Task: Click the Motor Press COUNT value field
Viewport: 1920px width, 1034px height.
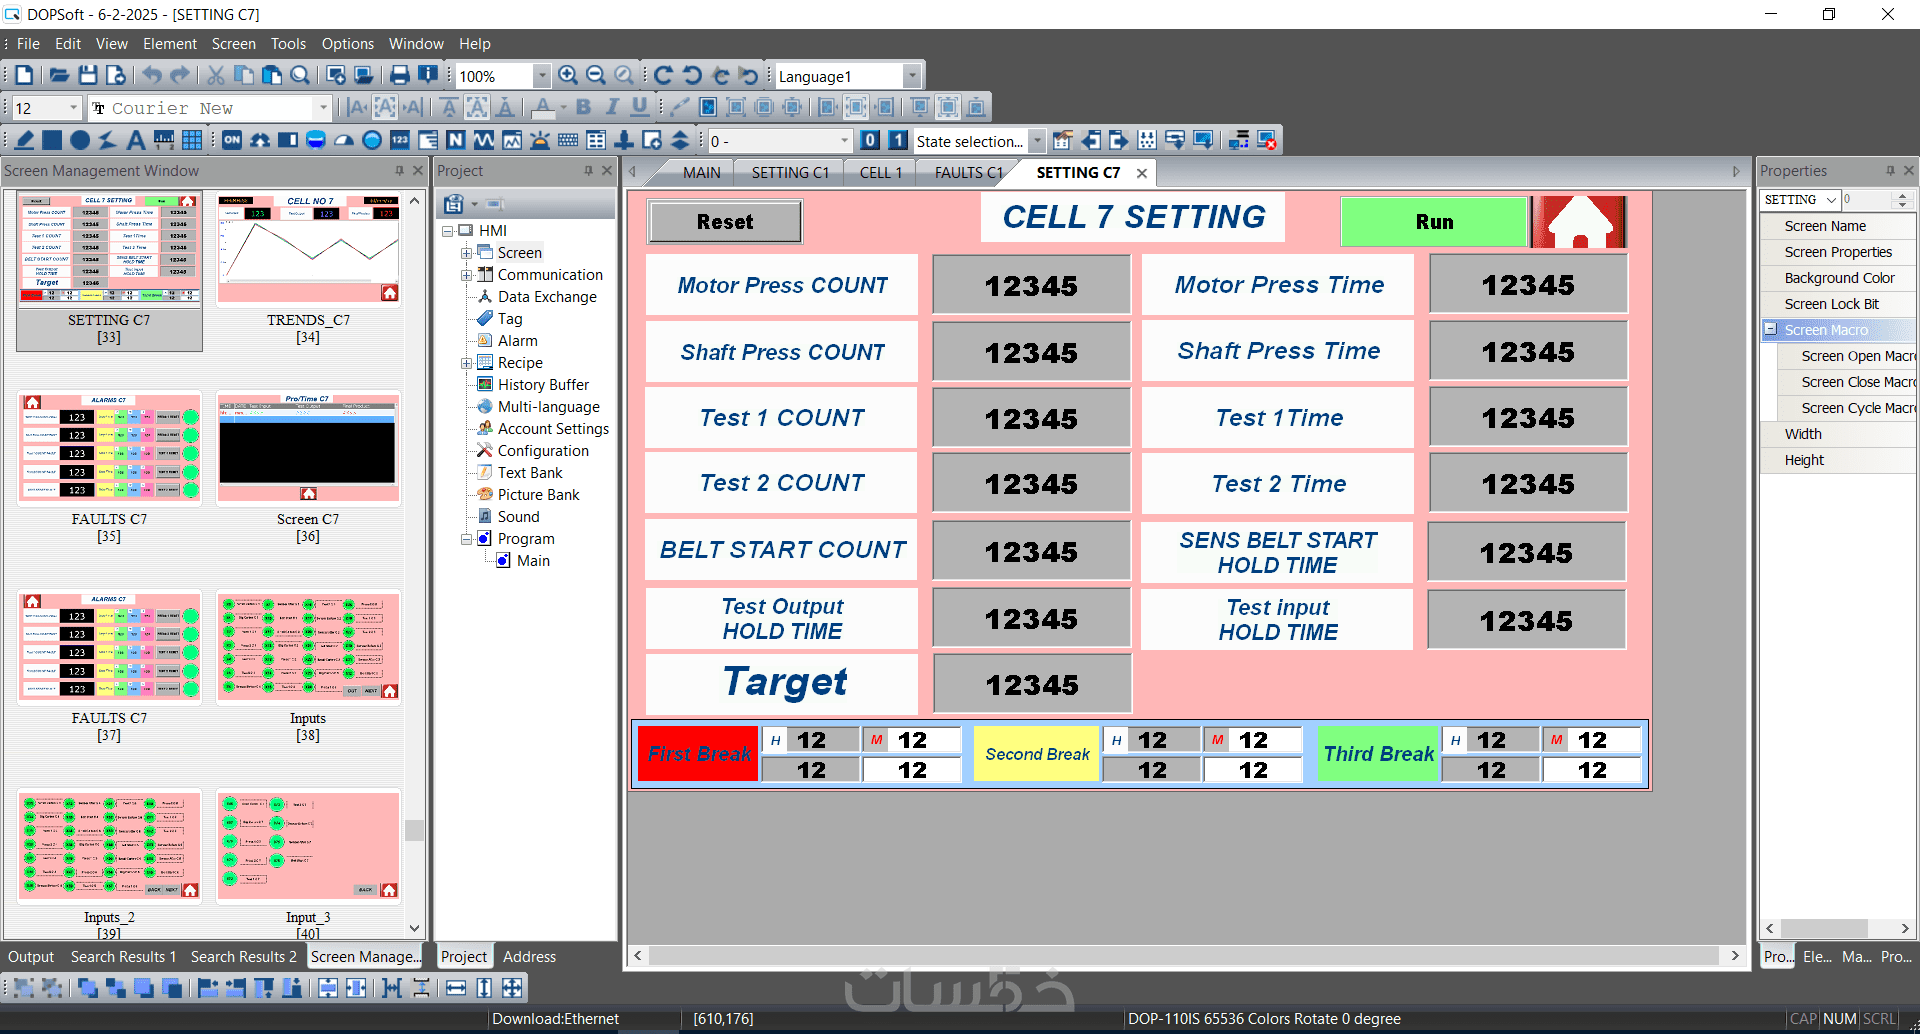Action: 1031,286
